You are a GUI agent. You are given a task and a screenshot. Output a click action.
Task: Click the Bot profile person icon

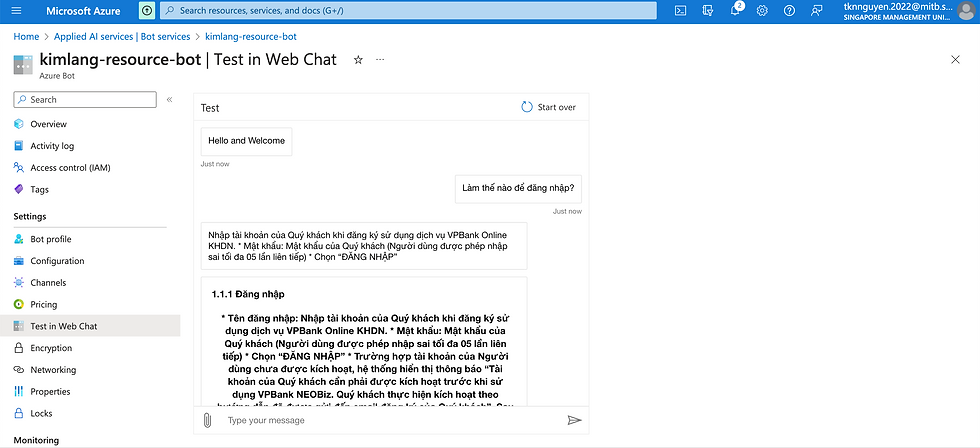tap(19, 239)
